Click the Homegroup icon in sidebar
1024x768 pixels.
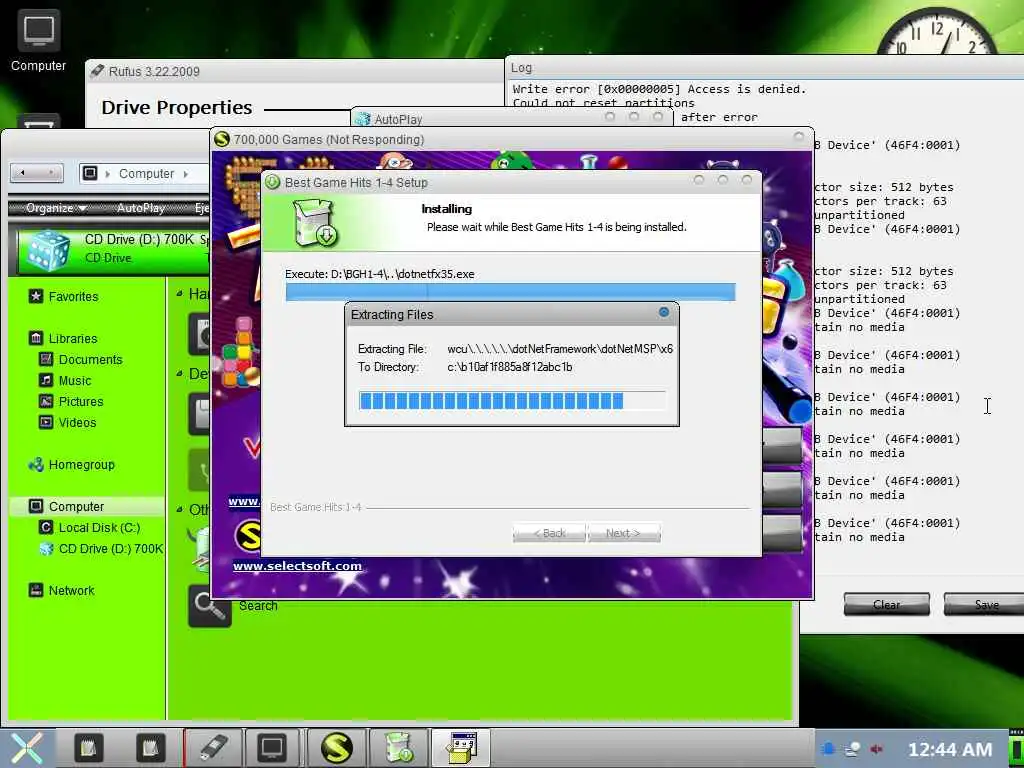pos(36,464)
